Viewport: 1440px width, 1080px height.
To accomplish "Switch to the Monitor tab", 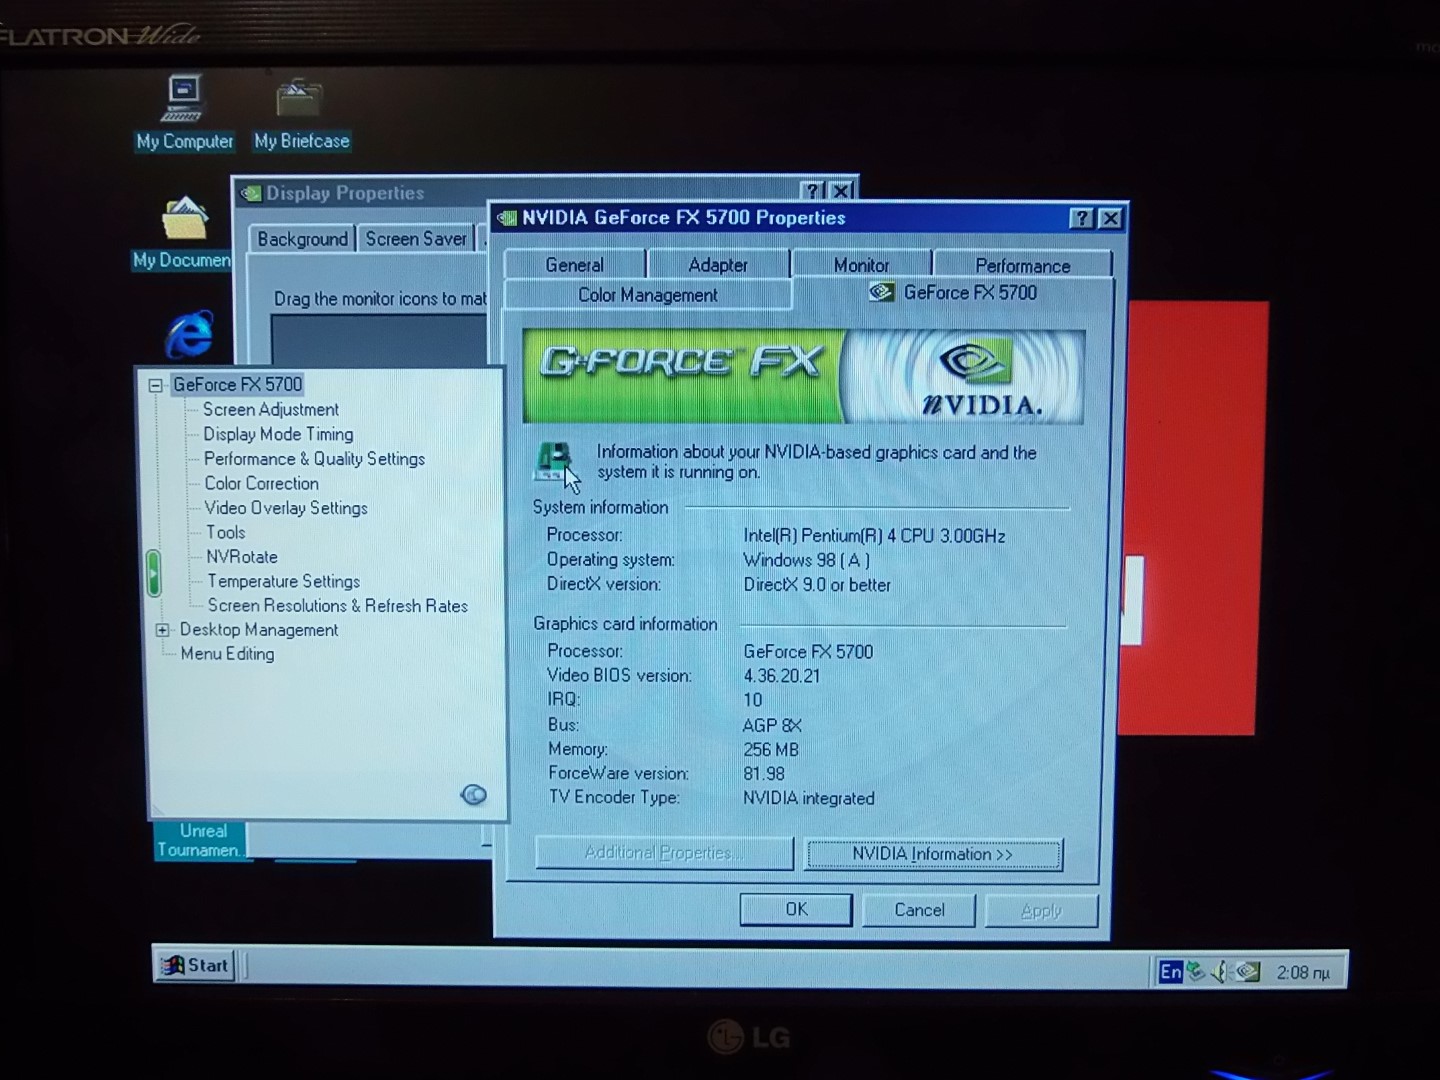I will (861, 265).
